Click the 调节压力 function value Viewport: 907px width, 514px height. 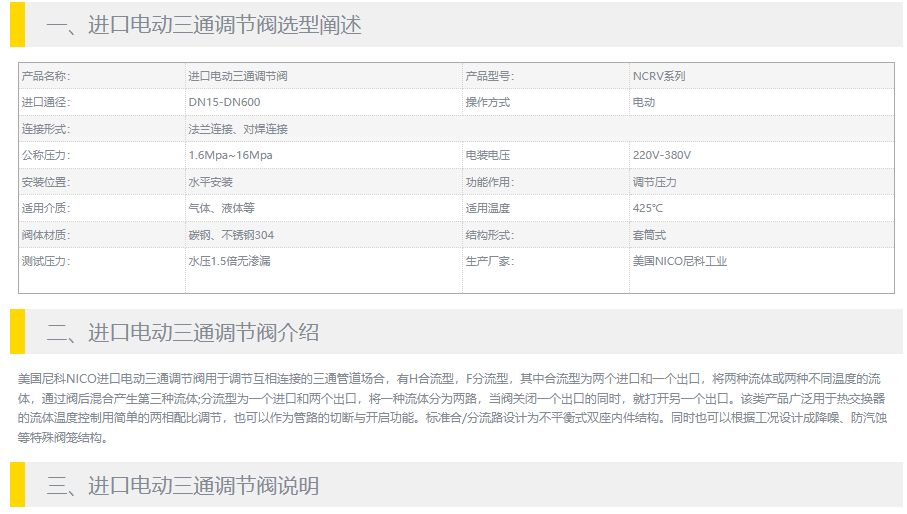pos(654,182)
